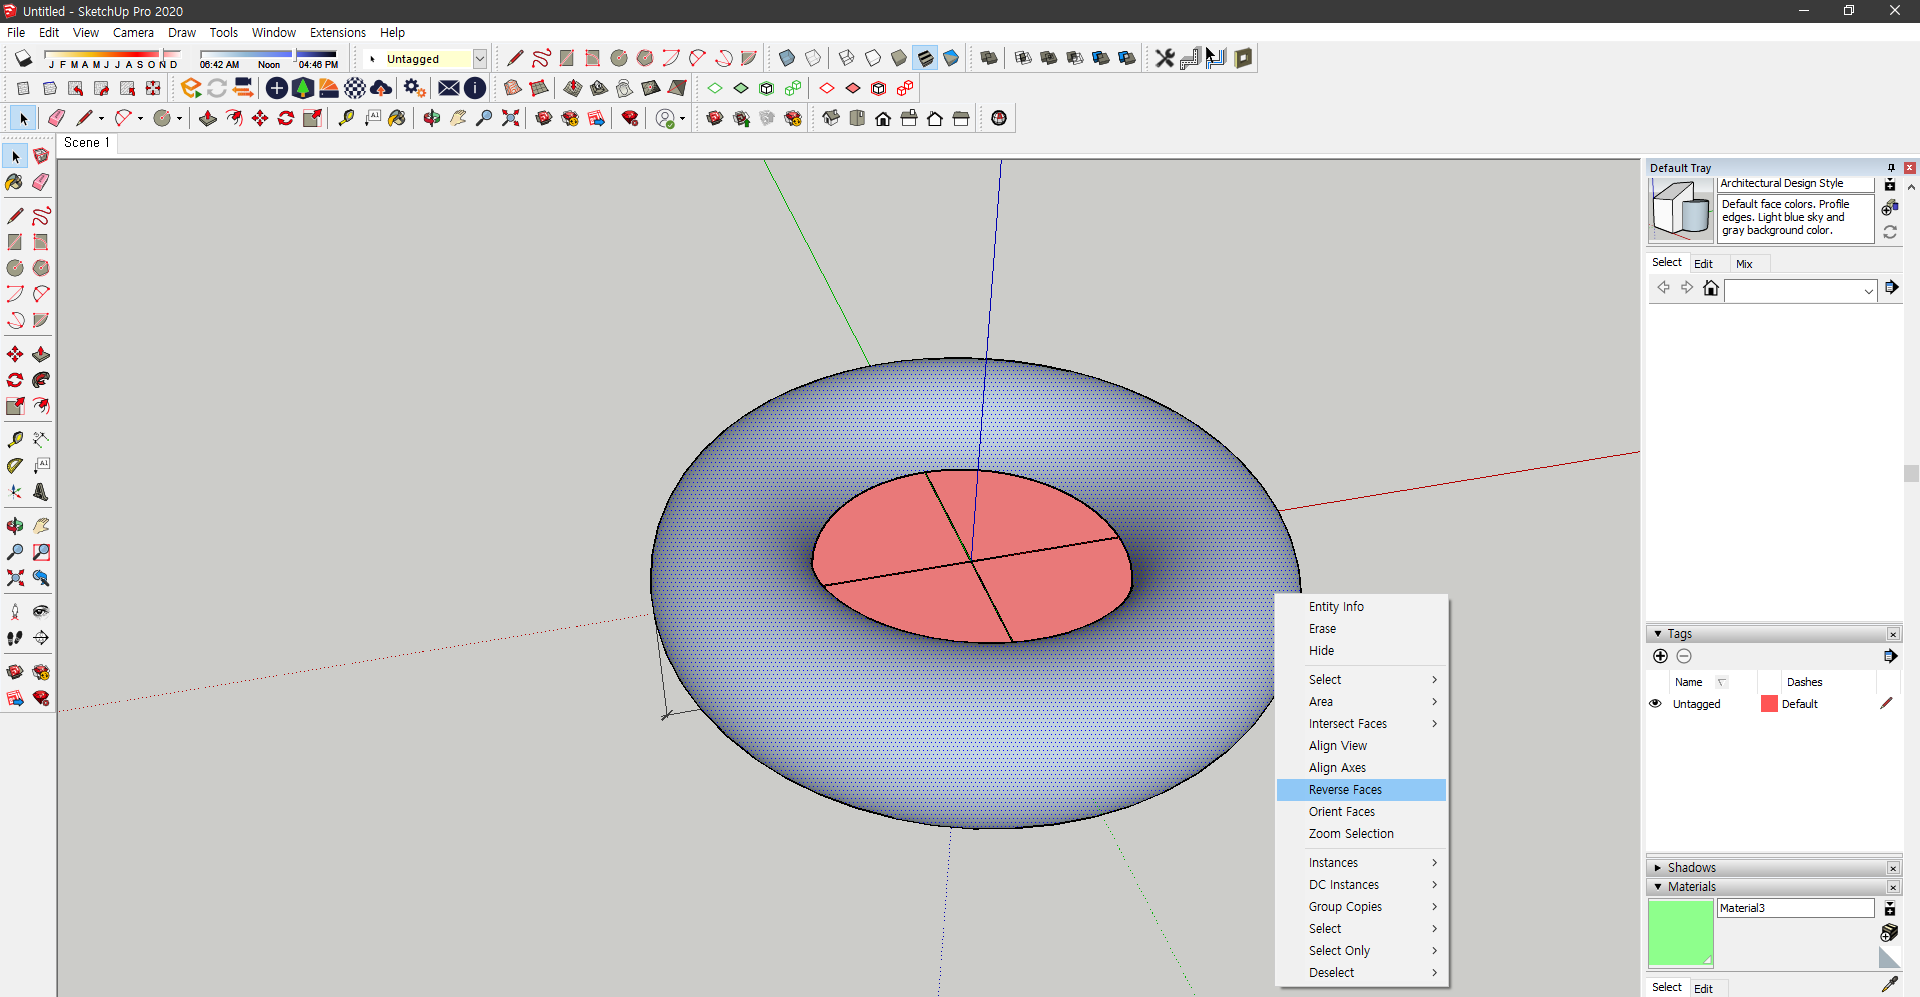The image size is (1920, 997).
Task: Click the Look Around eye tool
Action: (x=41, y=612)
